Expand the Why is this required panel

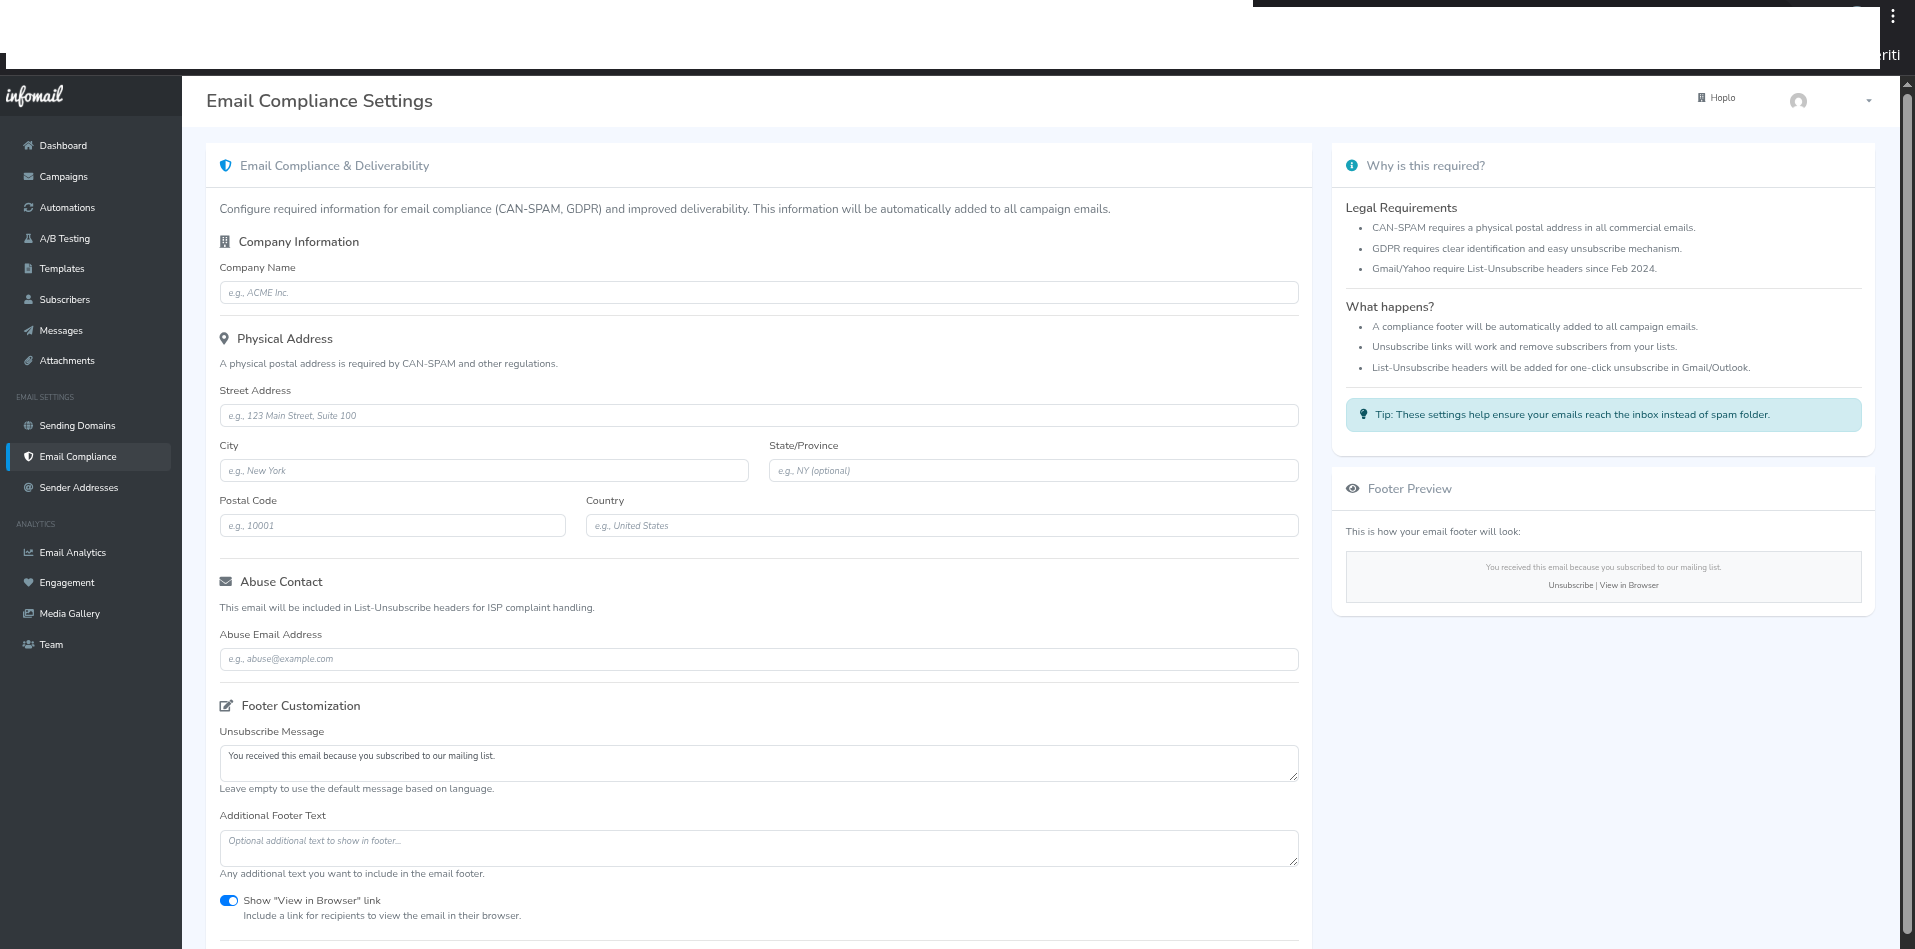tap(1427, 165)
